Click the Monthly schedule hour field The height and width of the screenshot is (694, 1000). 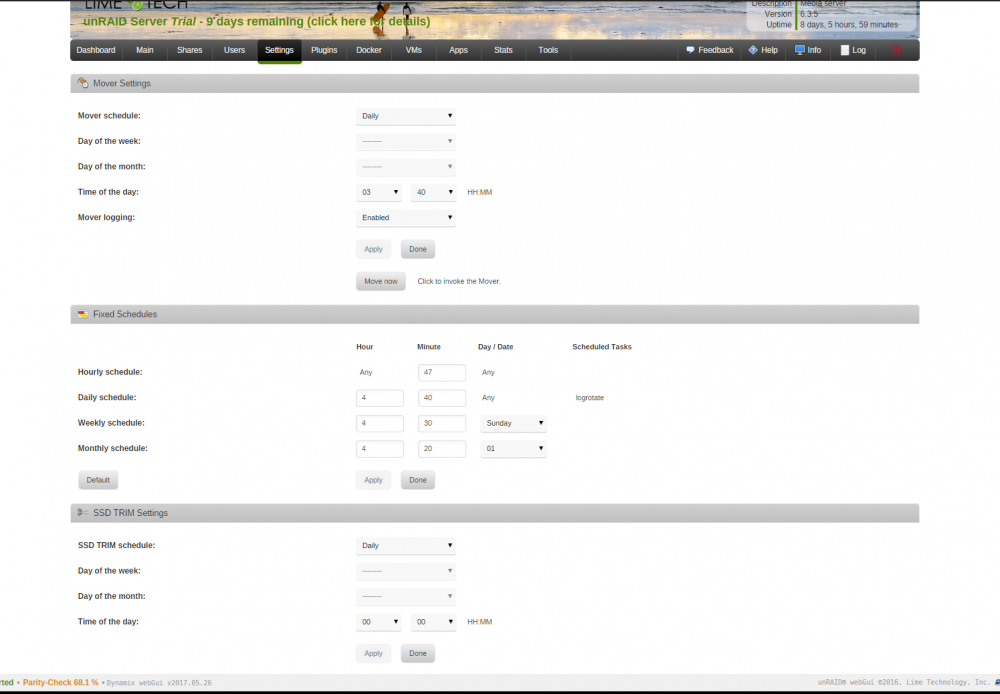click(380, 449)
